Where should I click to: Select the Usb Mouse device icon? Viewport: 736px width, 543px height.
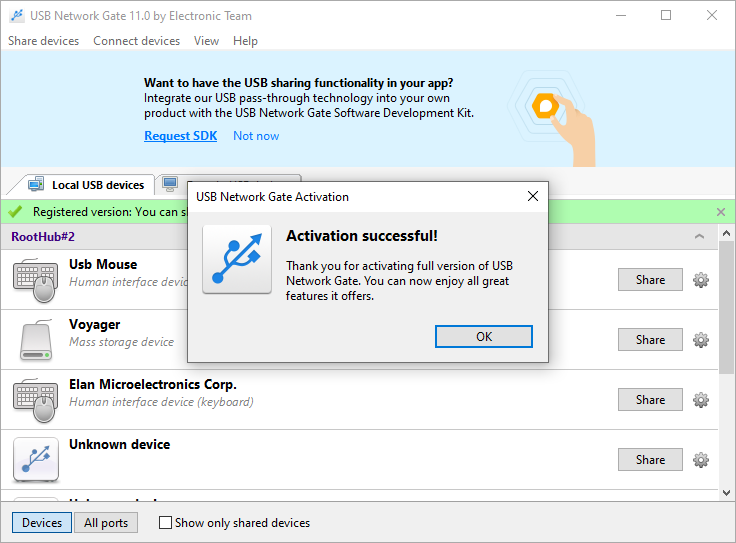[36, 280]
